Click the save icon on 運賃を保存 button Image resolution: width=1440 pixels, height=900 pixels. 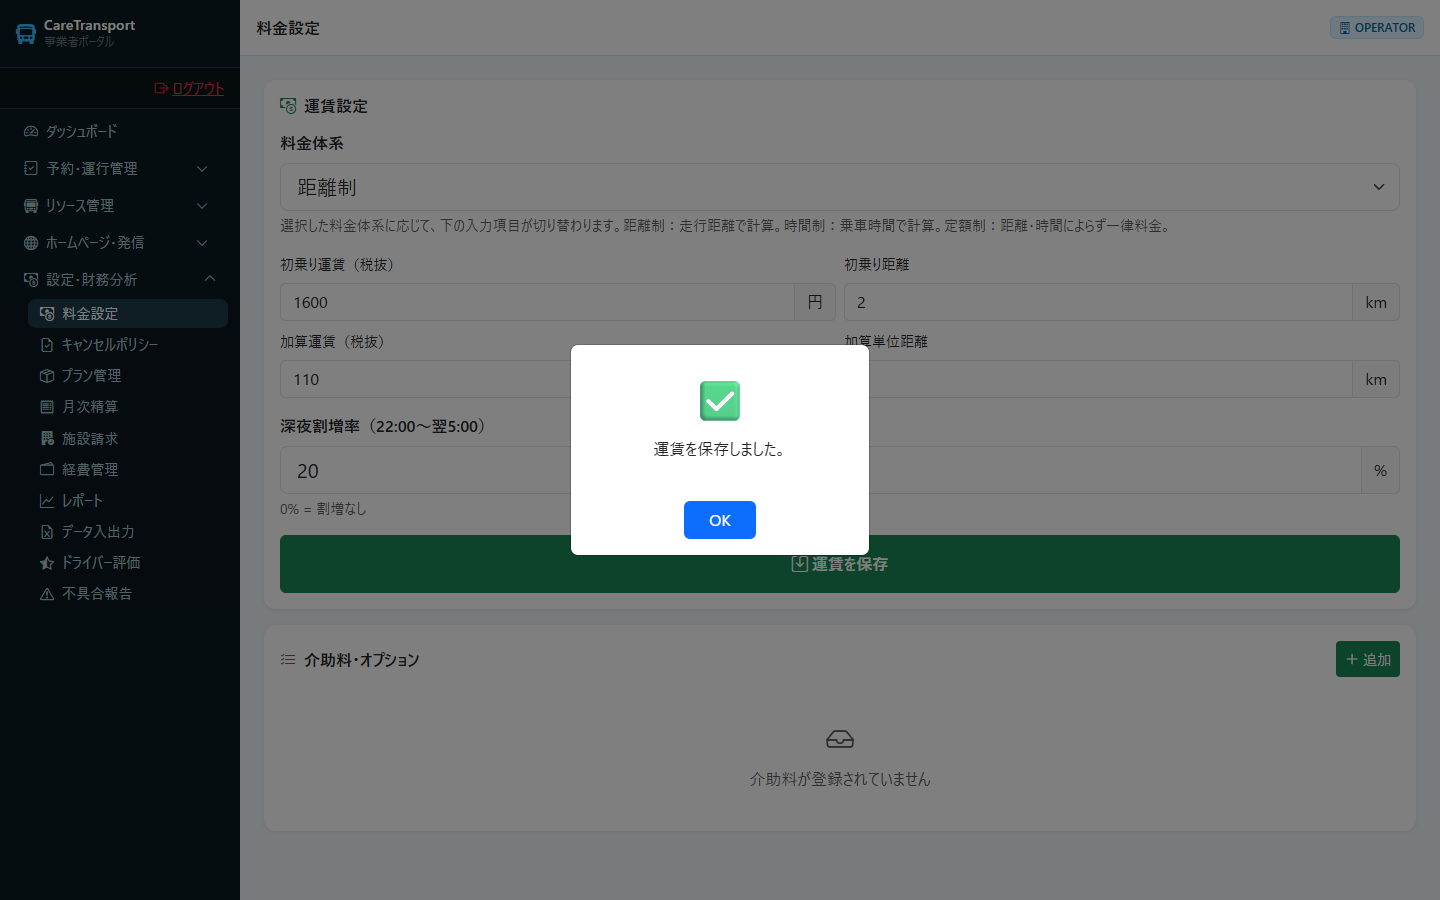tap(800, 564)
